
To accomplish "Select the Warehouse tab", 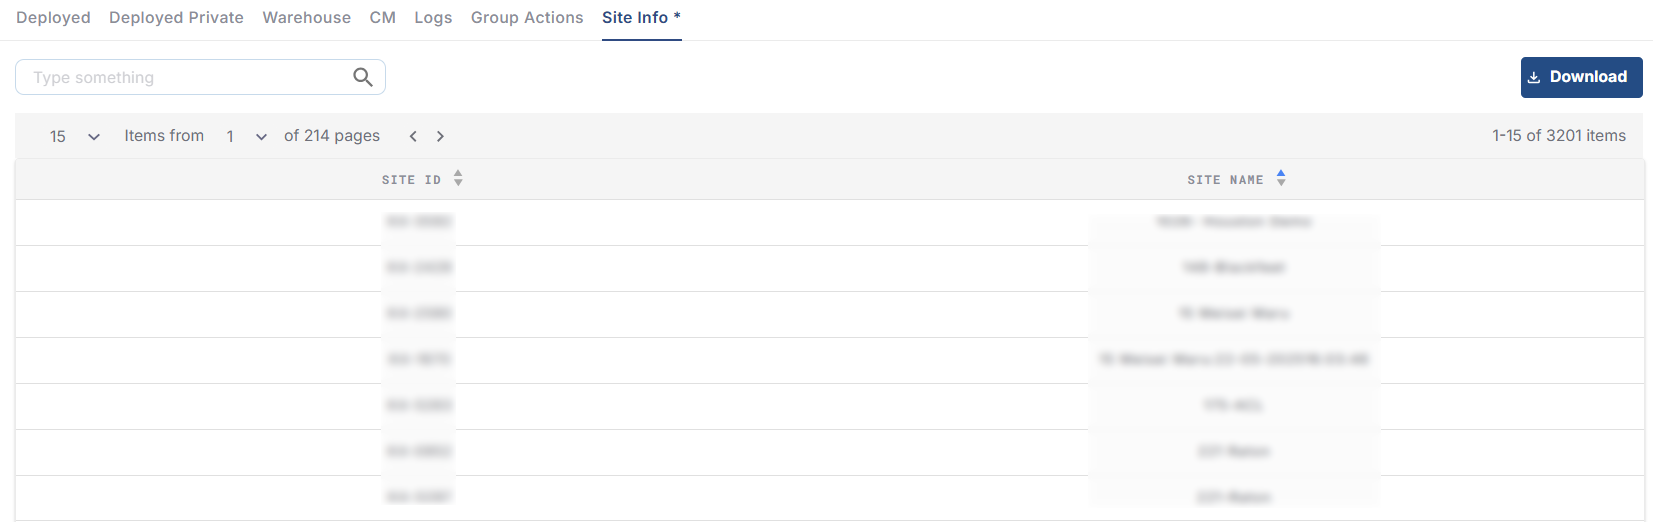I will pyautogui.click(x=306, y=18).
